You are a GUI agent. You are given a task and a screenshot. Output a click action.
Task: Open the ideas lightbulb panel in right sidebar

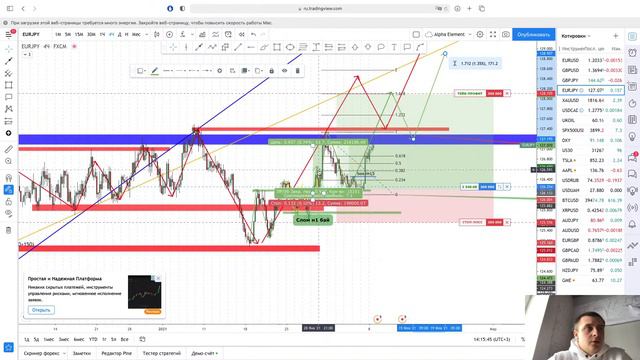632,136
